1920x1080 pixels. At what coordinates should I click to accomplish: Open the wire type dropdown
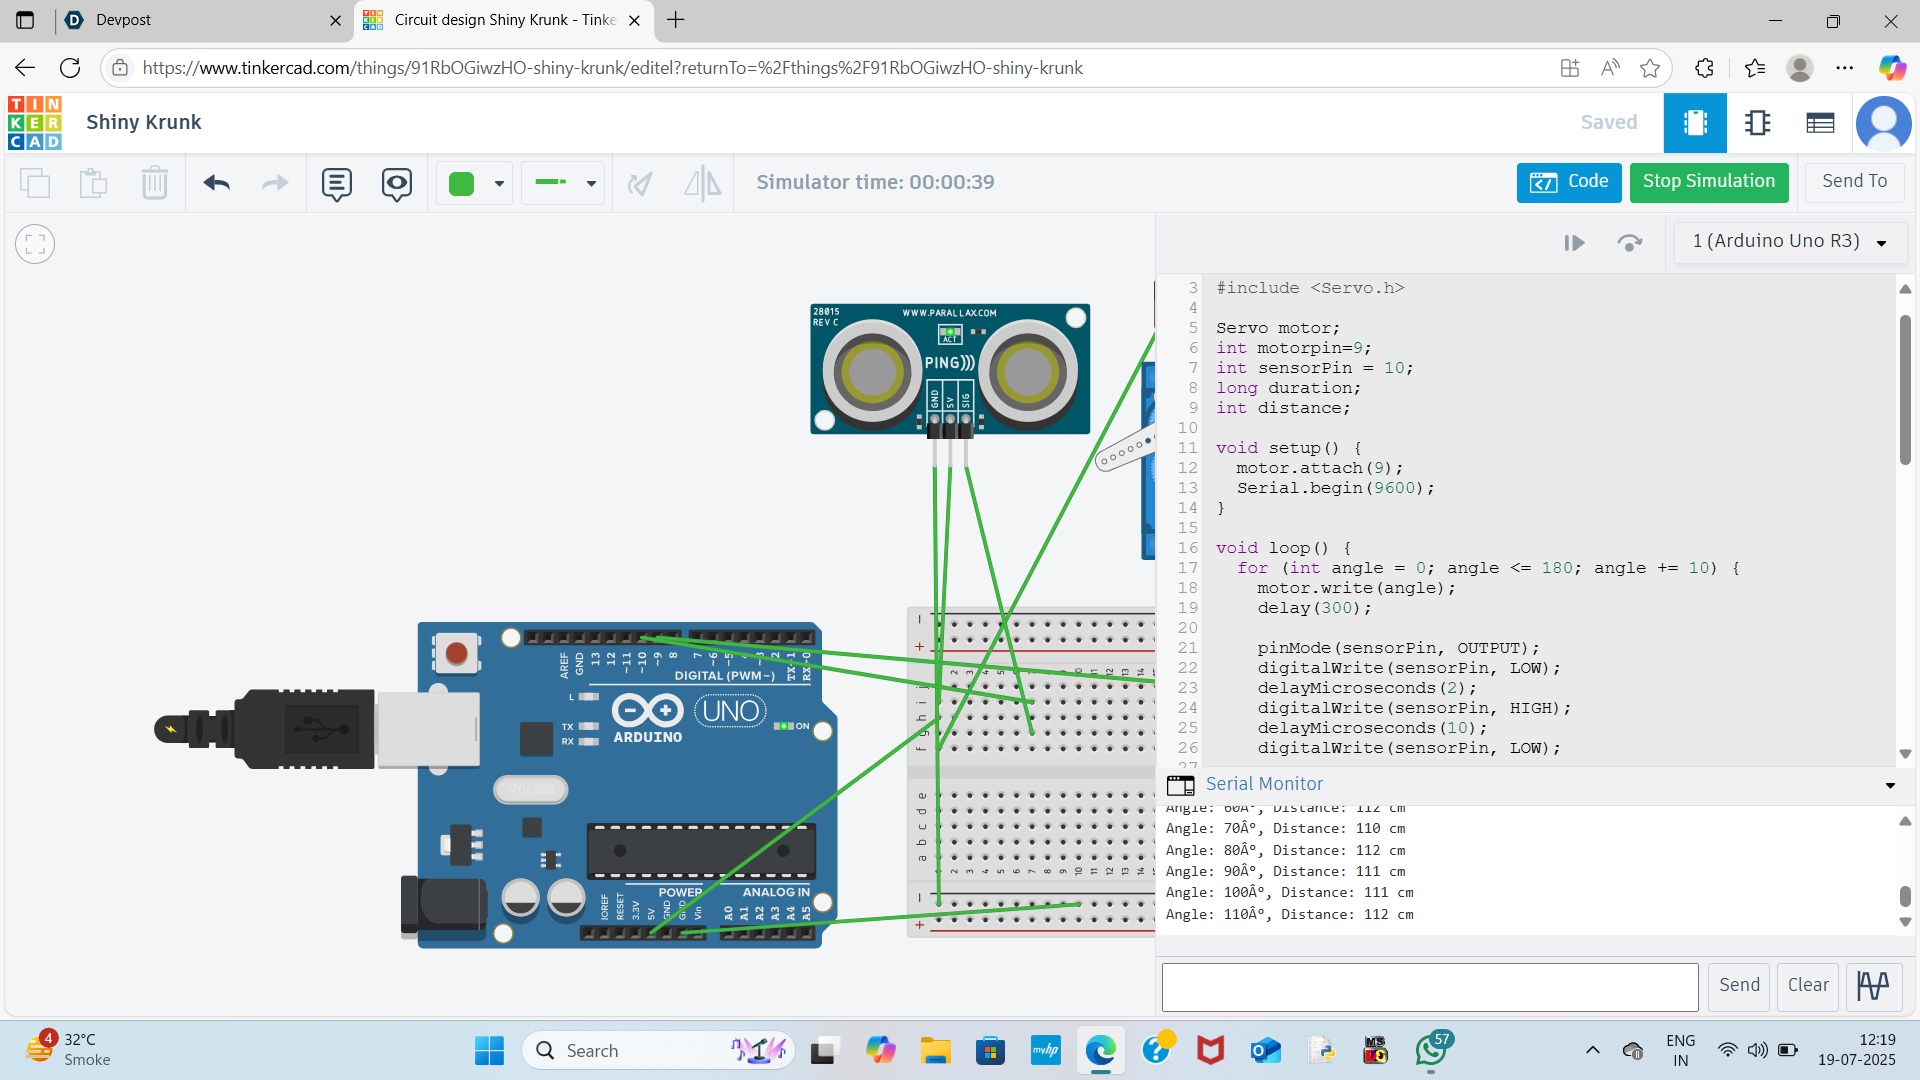click(591, 183)
